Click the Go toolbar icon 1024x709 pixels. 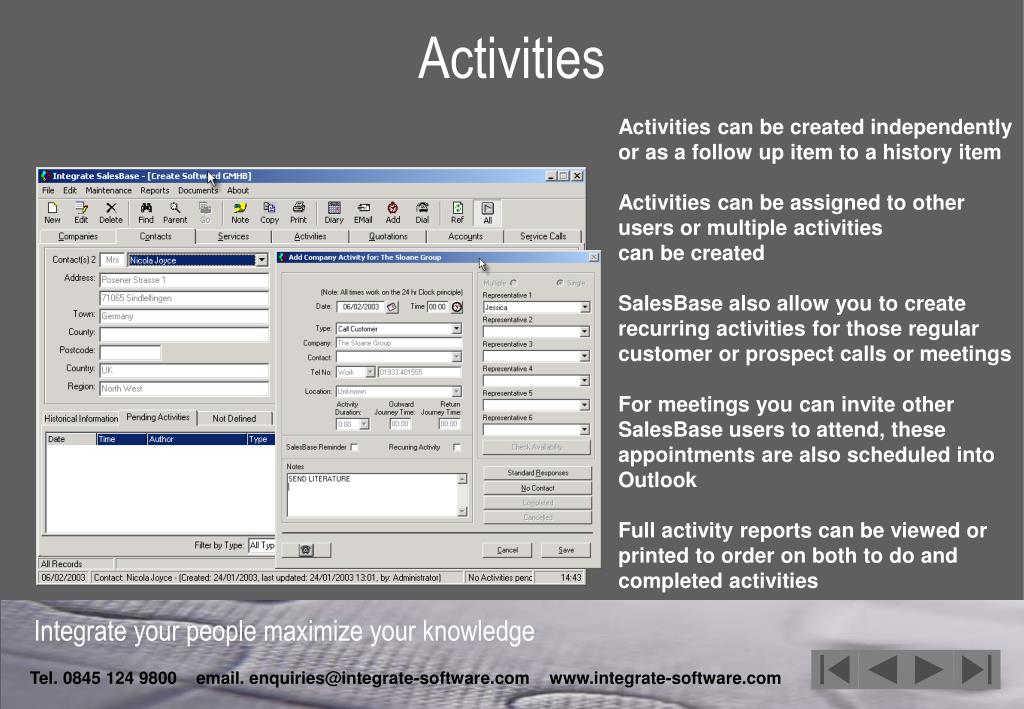(205, 212)
